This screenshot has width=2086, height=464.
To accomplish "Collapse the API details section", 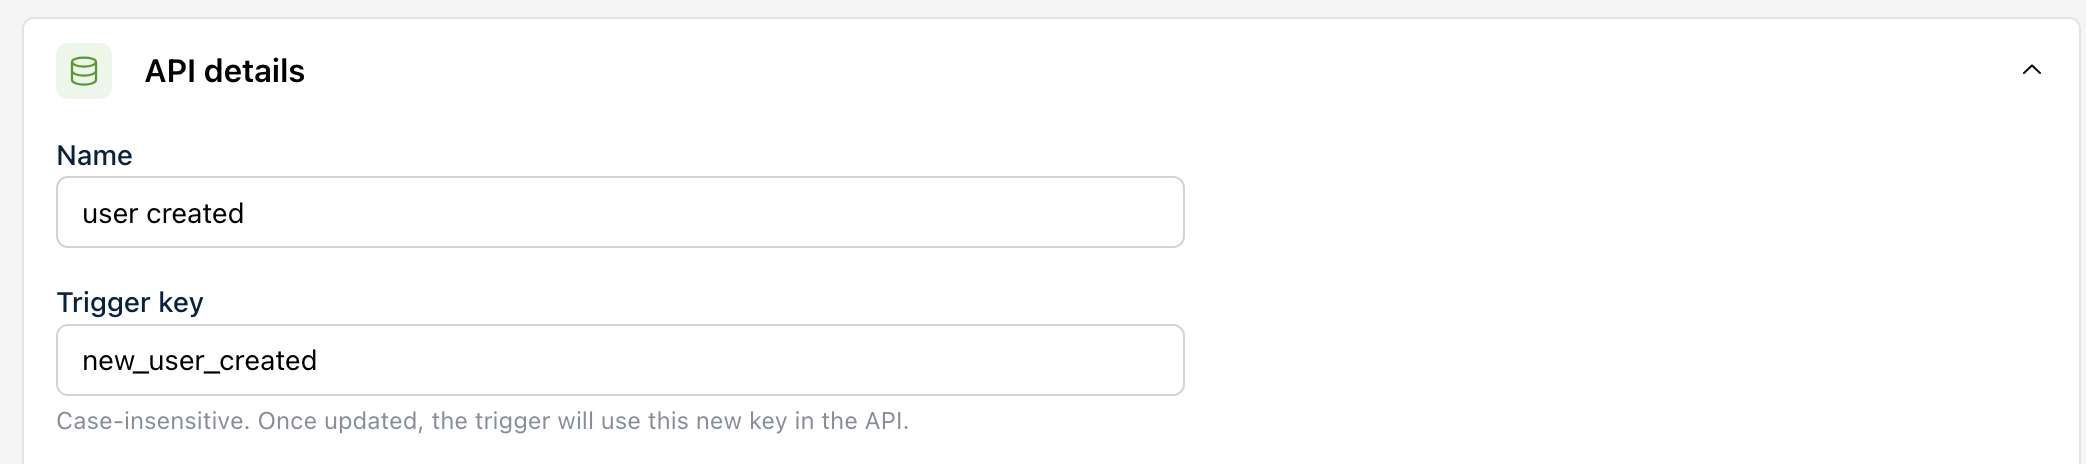I will pyautogui.click(x=2031, y=70).
